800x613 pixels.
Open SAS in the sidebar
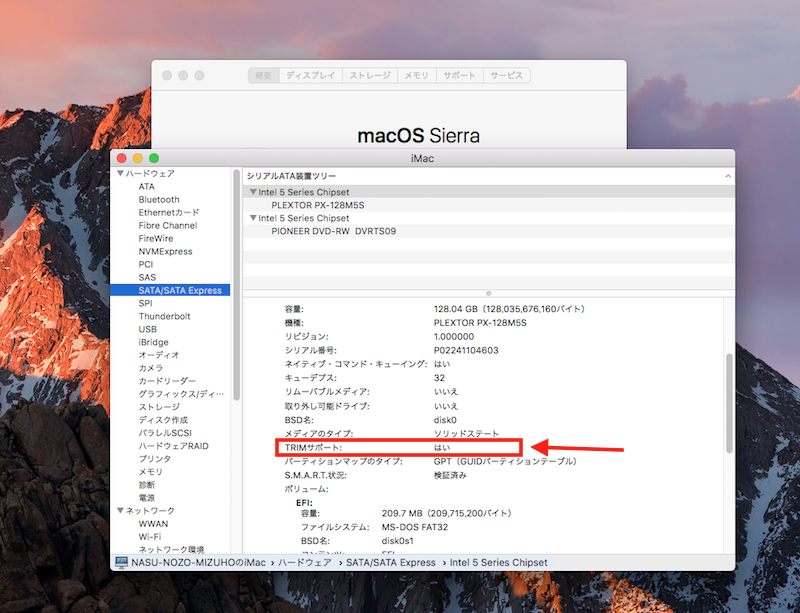pyautogui.click(x=147, y=277)
